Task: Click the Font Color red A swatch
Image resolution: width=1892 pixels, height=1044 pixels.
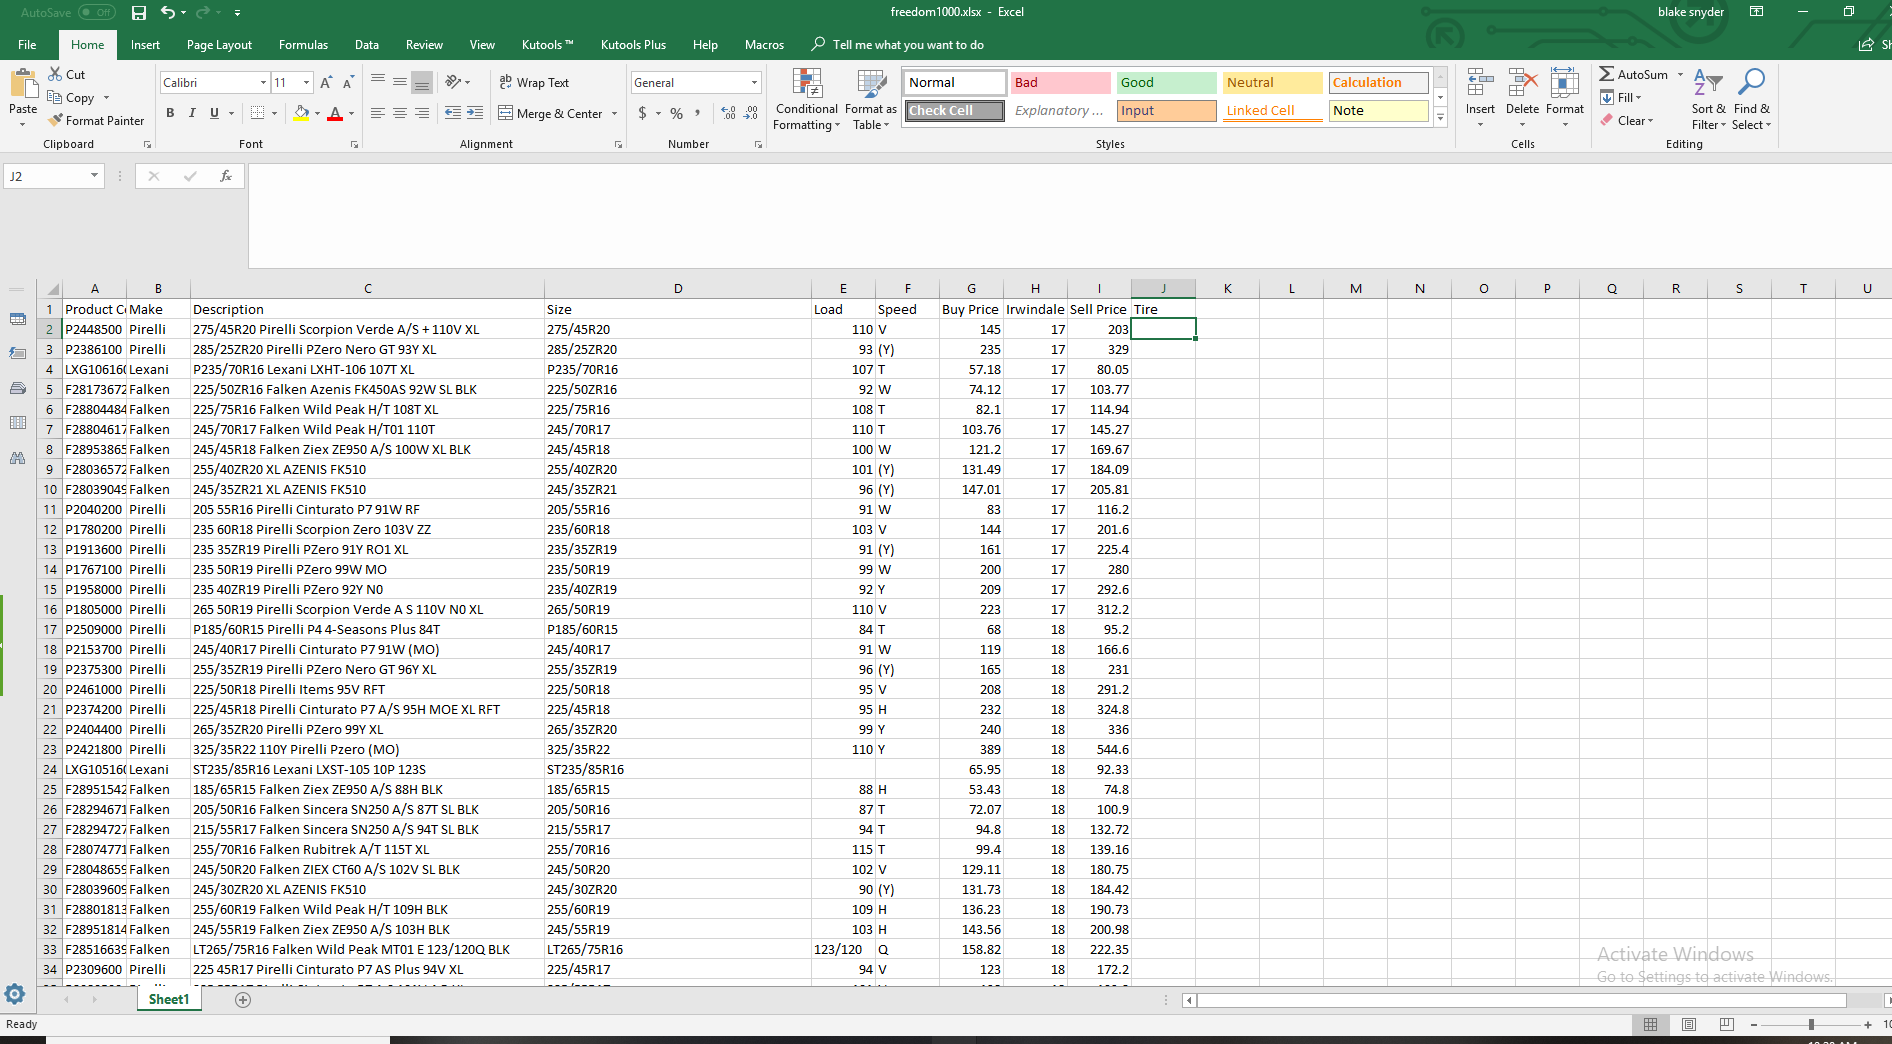Action: tap(335, 113)
